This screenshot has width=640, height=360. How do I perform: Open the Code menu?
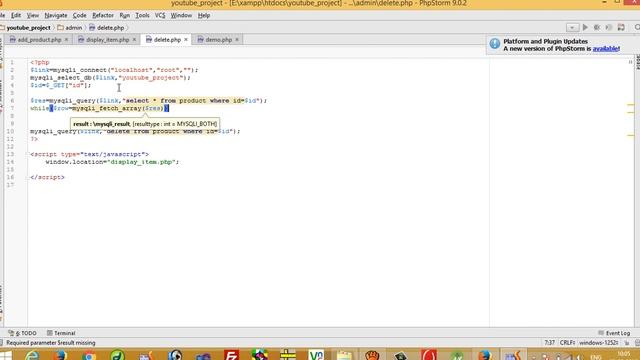point(80,16)
